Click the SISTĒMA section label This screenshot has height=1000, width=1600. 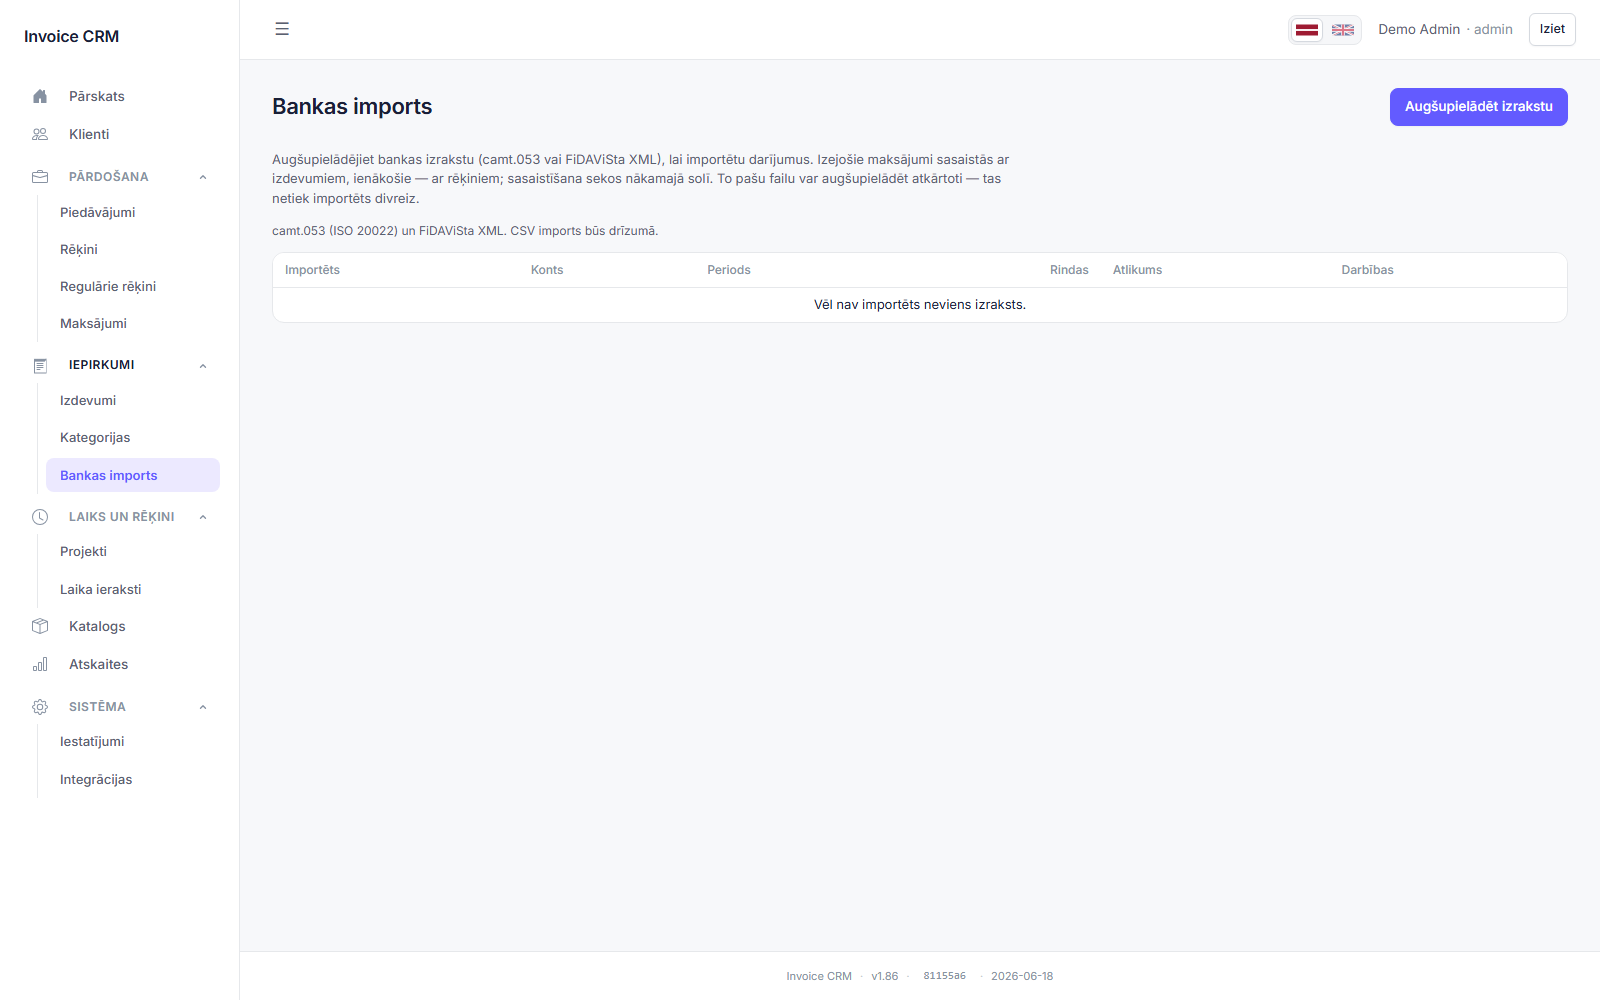point(97,707)
